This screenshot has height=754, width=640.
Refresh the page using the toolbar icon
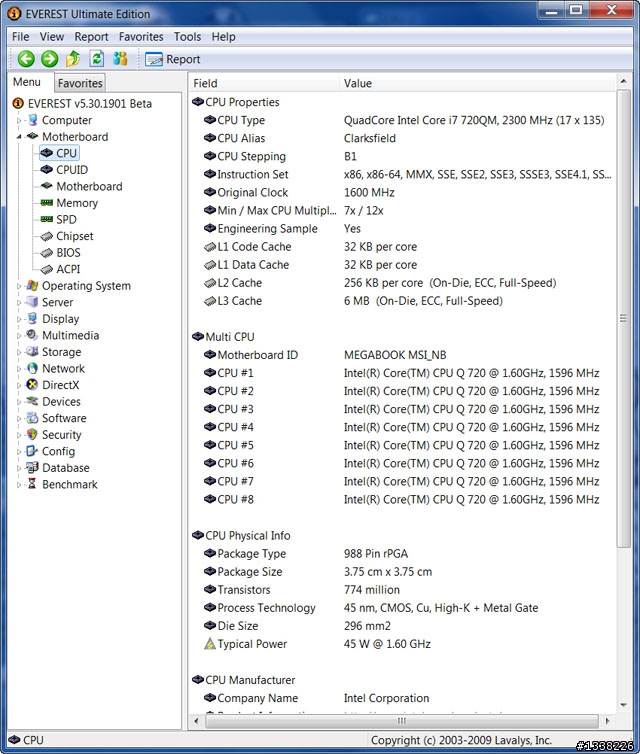pos(97,59)
